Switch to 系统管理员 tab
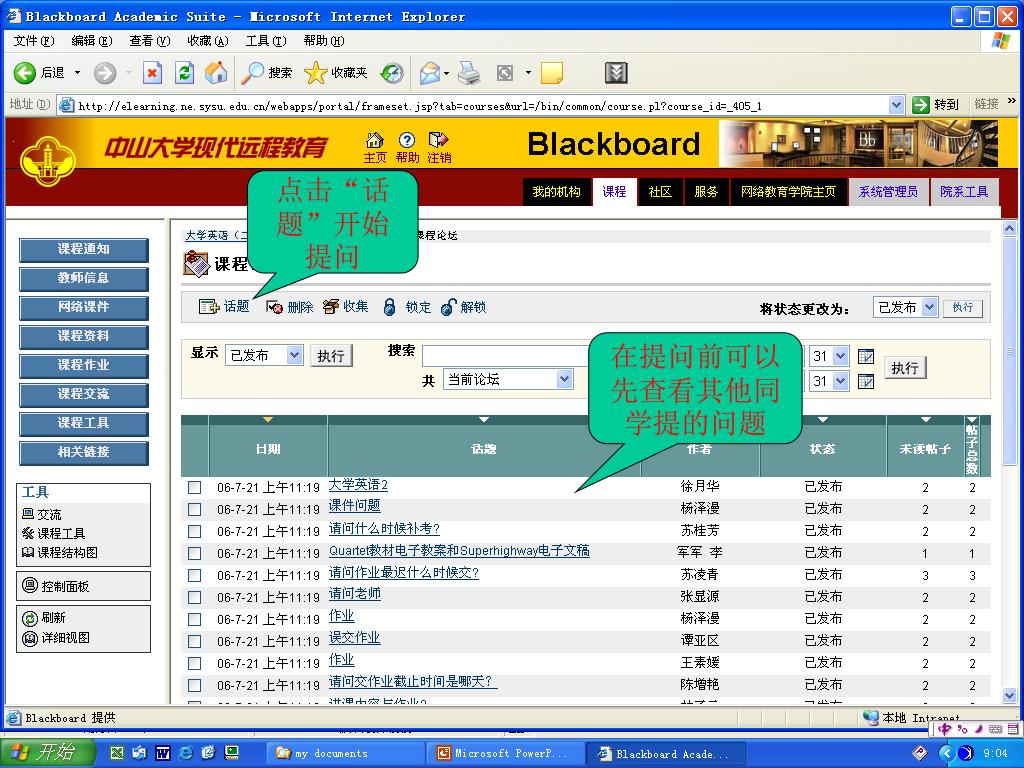Viewport: 1024px width, 768px height. [x=888, y=191]
